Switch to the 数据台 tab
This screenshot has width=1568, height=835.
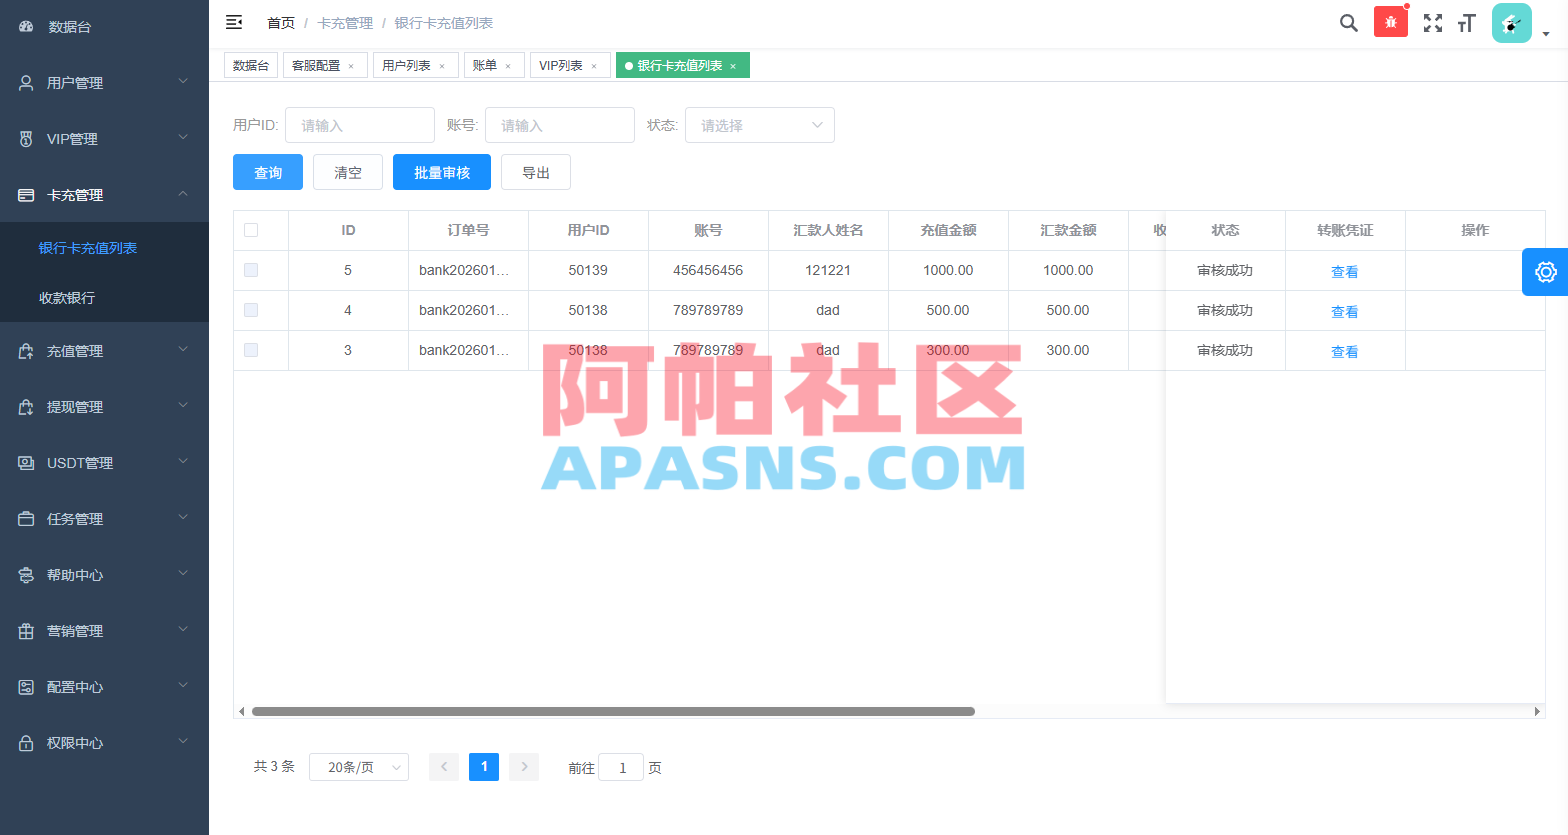(251, 65)
